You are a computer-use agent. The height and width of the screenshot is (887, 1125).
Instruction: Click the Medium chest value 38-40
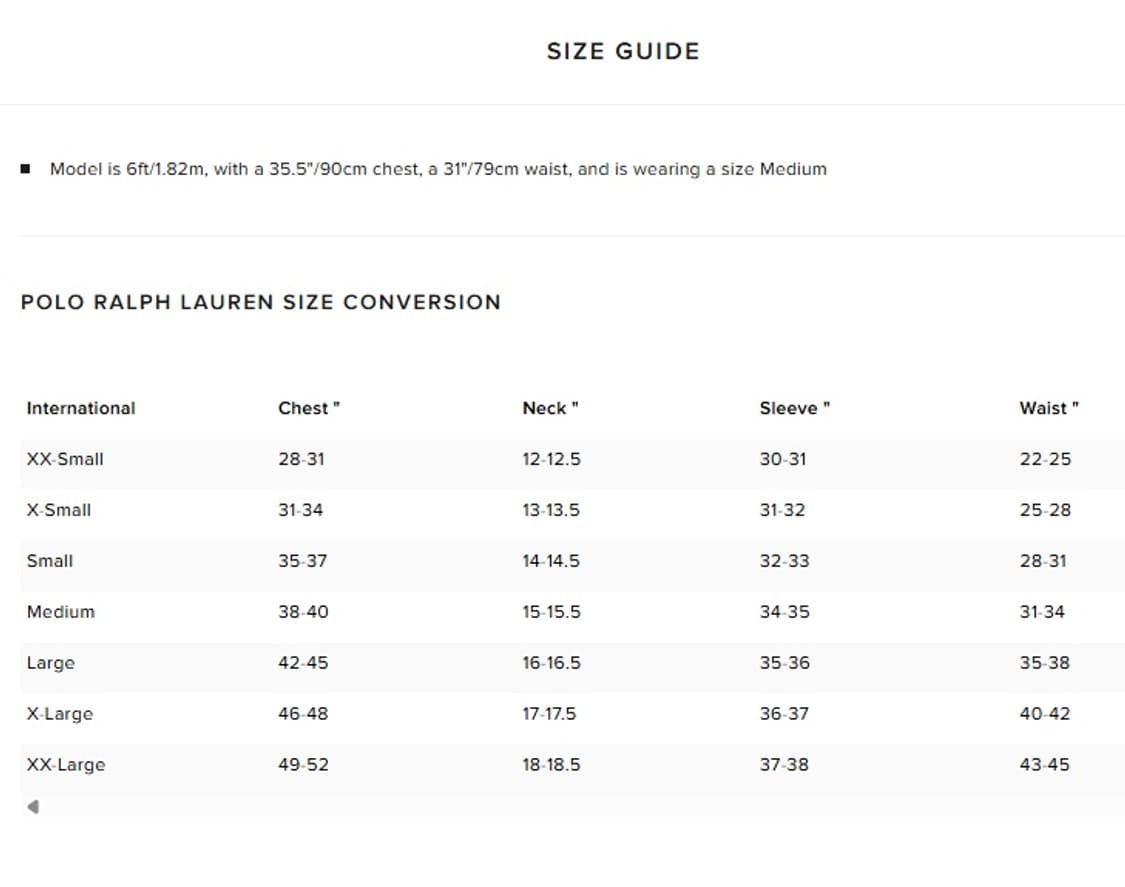[303, 612]
